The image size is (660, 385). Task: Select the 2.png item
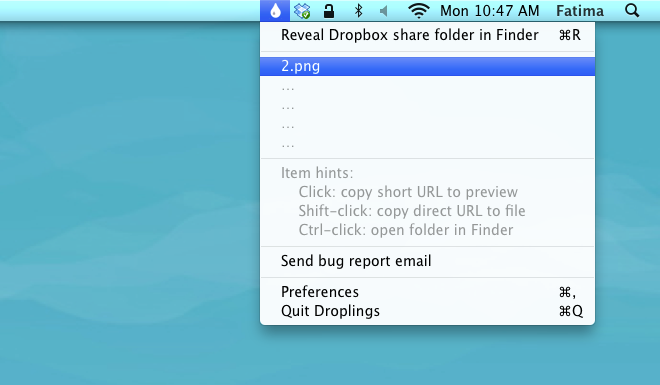click(427, 66)
